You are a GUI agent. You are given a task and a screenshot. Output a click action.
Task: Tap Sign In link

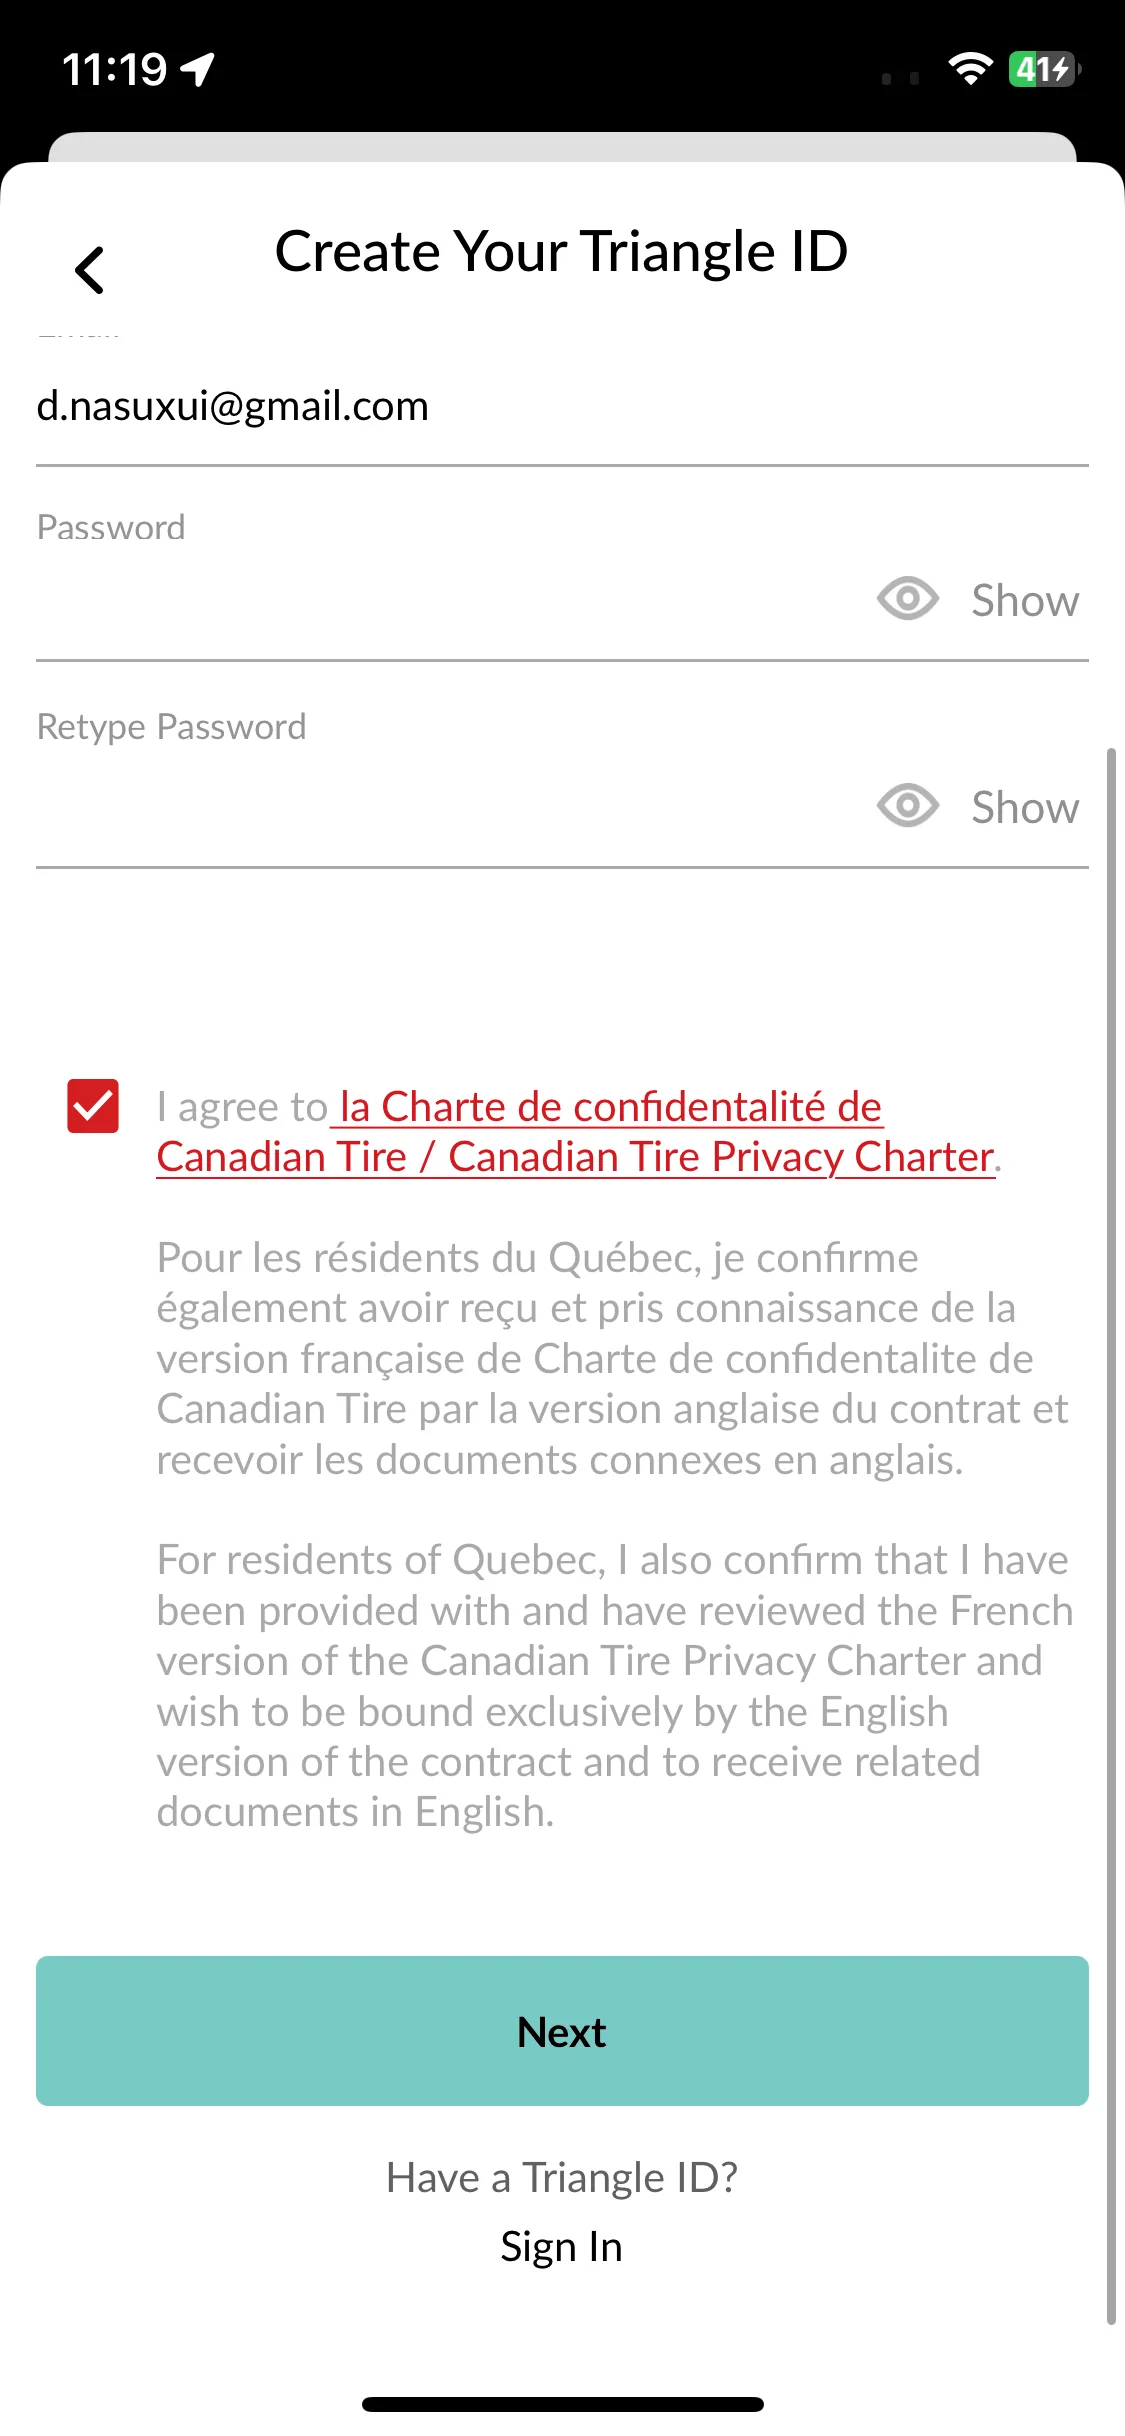pos(562,2247)
